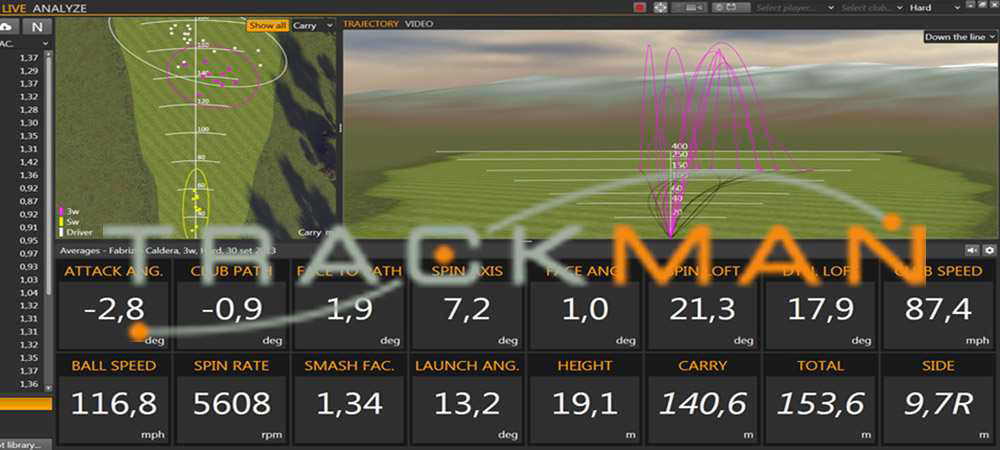Select the shot row with value 1,42

point(23,162)
